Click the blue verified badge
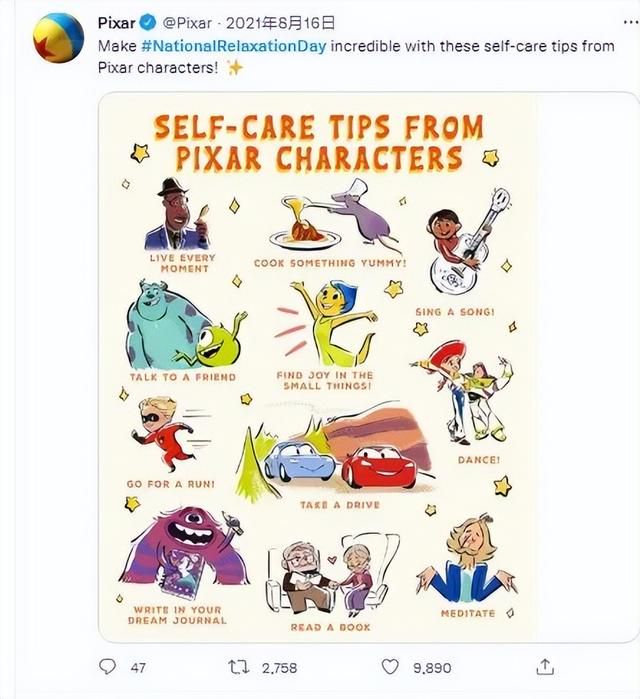 click(x=148, y=22)
